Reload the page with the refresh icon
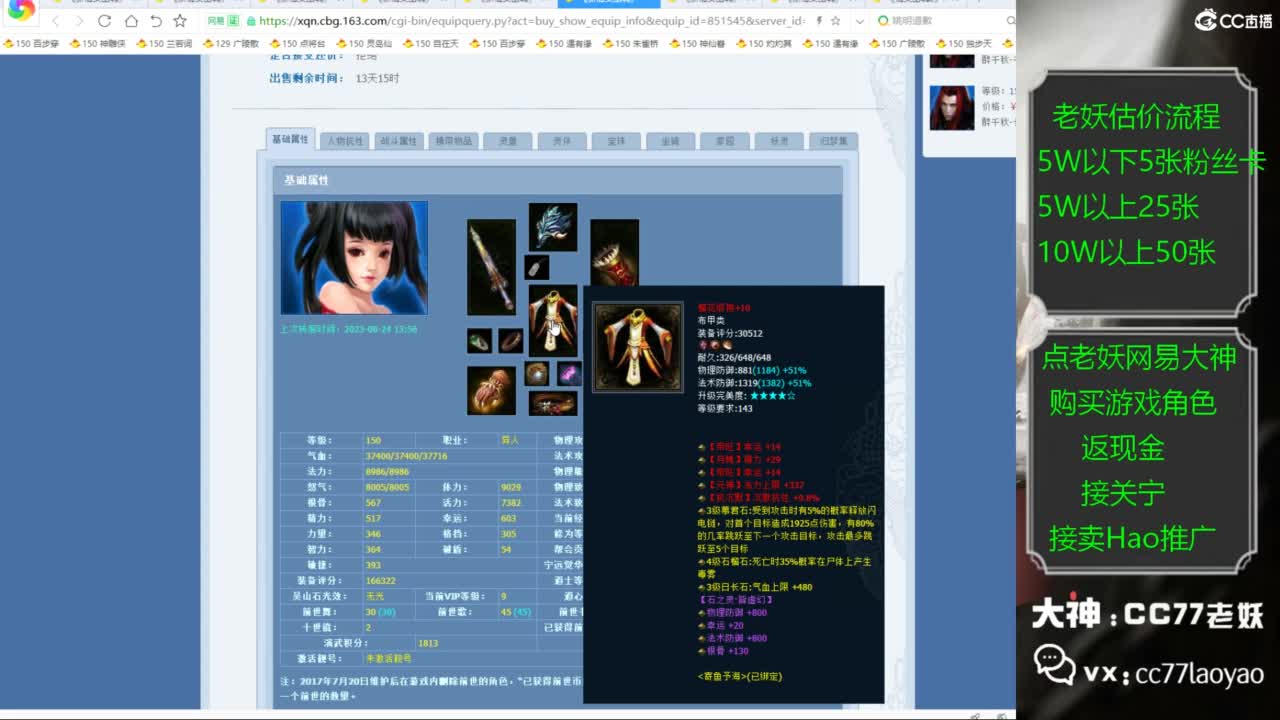This screenshot has height=720, width=1280. click(x=105, y=21)
